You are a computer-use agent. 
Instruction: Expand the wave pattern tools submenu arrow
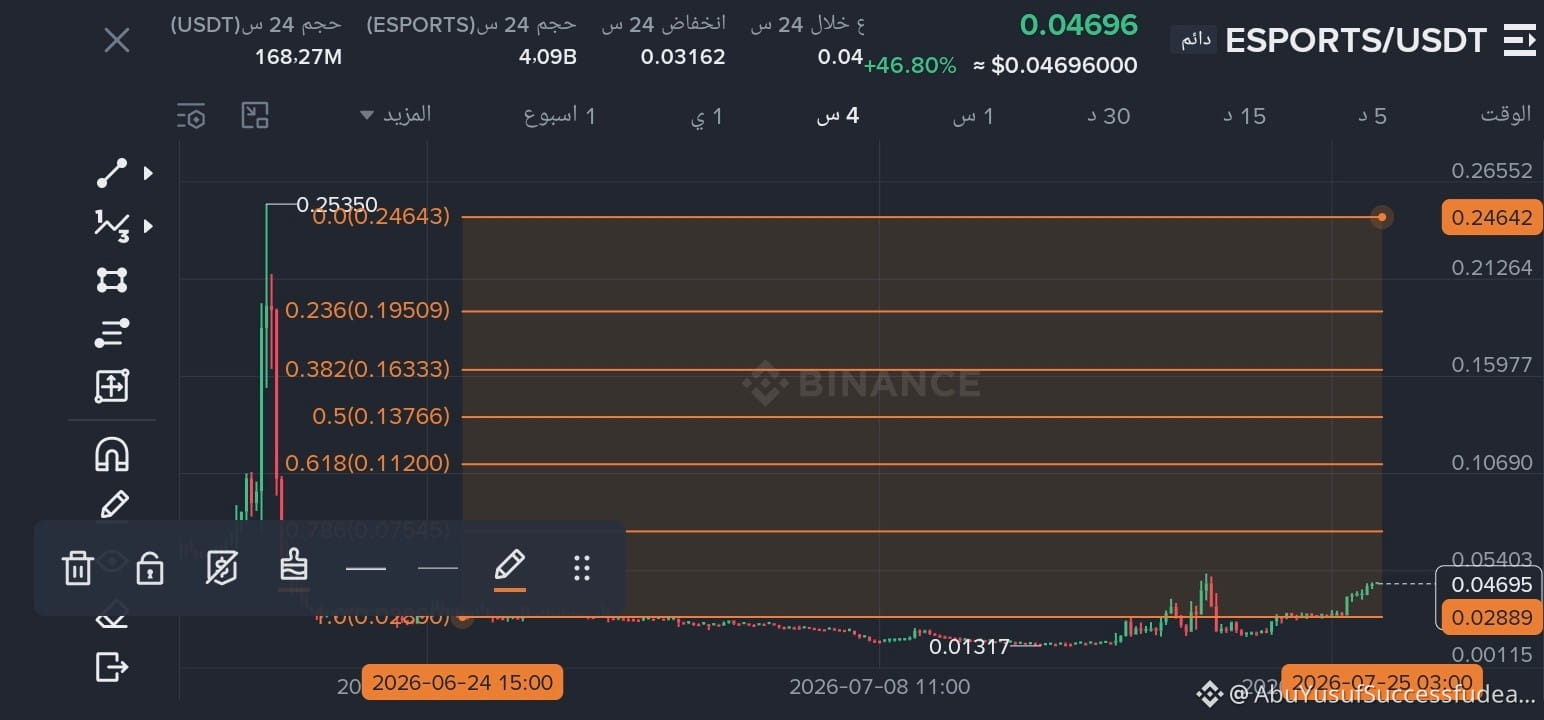point(148,226)
